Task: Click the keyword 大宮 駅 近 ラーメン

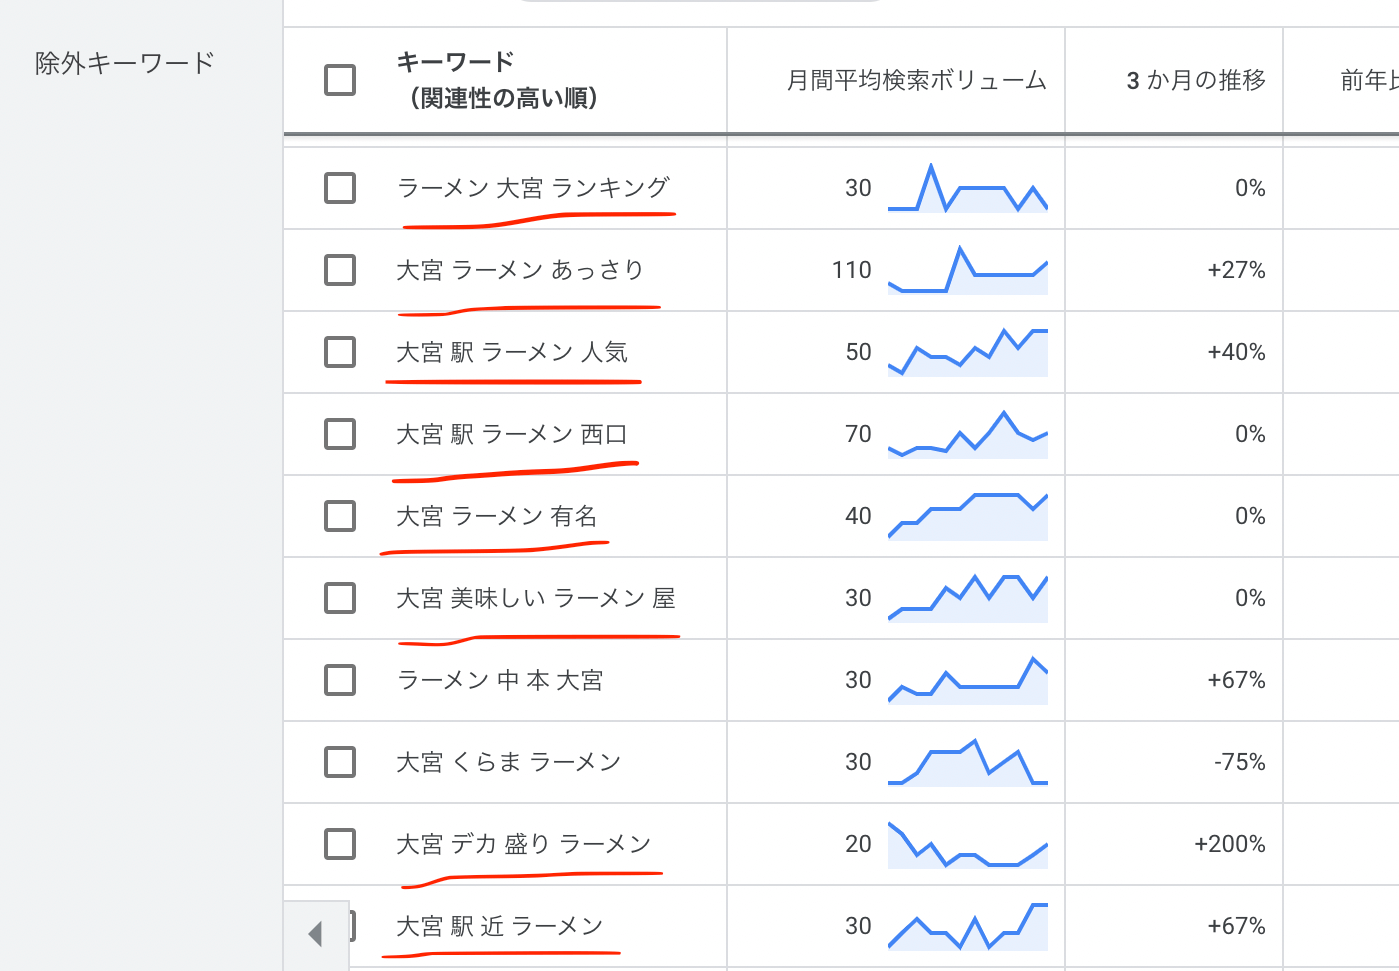Action: 500,926
